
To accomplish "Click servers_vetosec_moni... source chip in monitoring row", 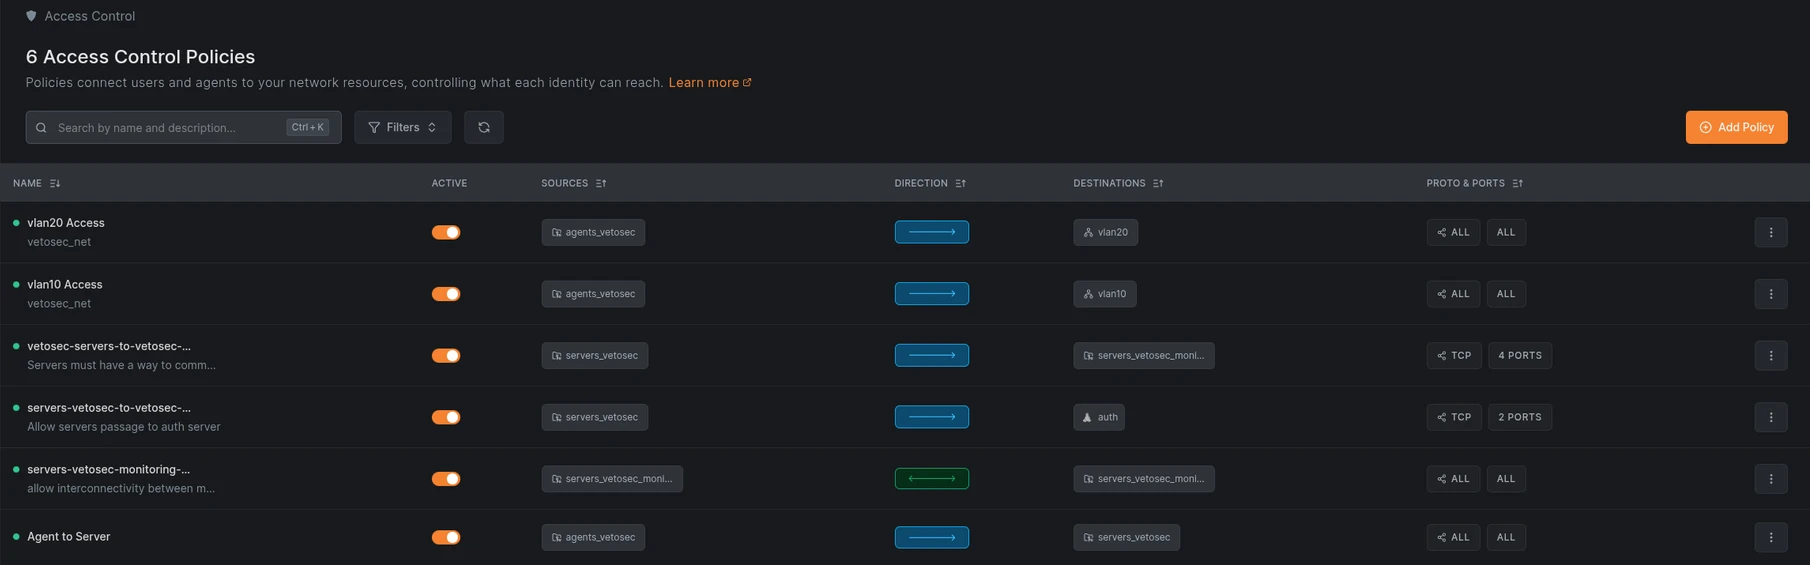I will (612, 479).
